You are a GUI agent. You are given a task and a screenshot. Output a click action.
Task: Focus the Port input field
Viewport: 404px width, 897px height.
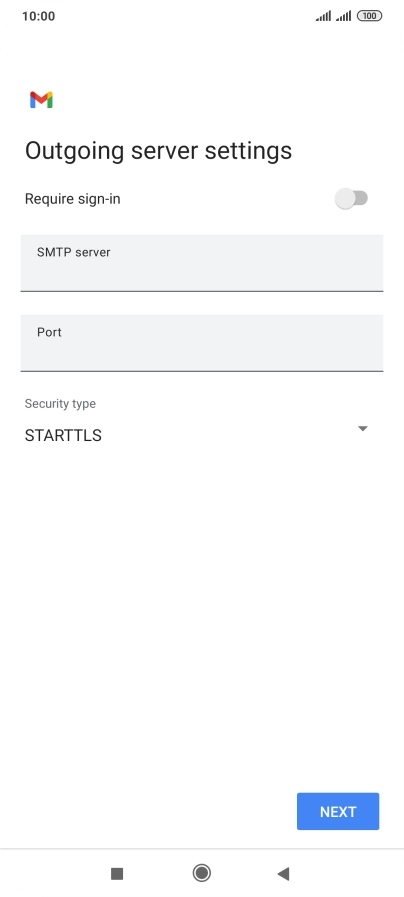tap(202, 343)
